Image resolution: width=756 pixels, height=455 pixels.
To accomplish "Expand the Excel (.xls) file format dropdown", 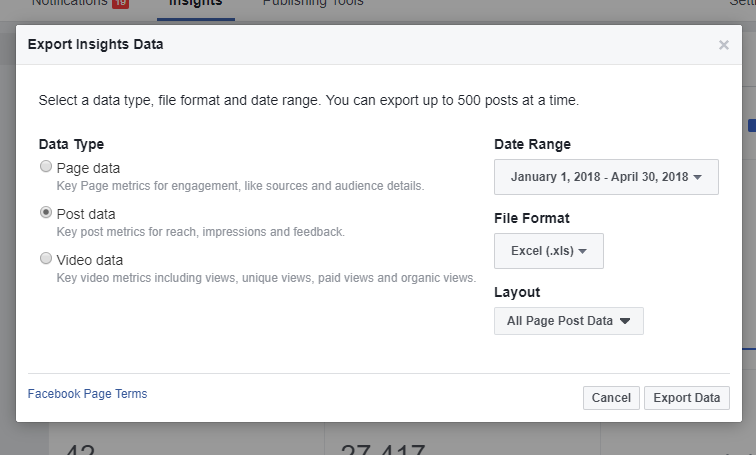I will 548,251.
